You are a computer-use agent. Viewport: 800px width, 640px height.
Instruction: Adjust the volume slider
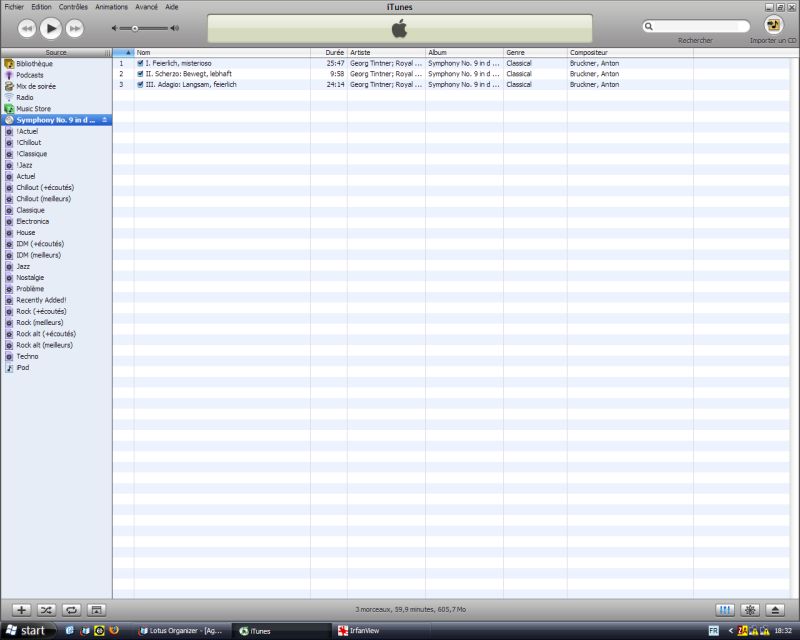(x=136, y=28)
